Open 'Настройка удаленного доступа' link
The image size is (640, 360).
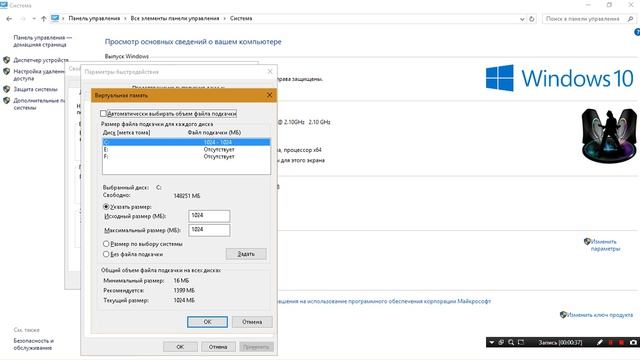click(39, 75)
